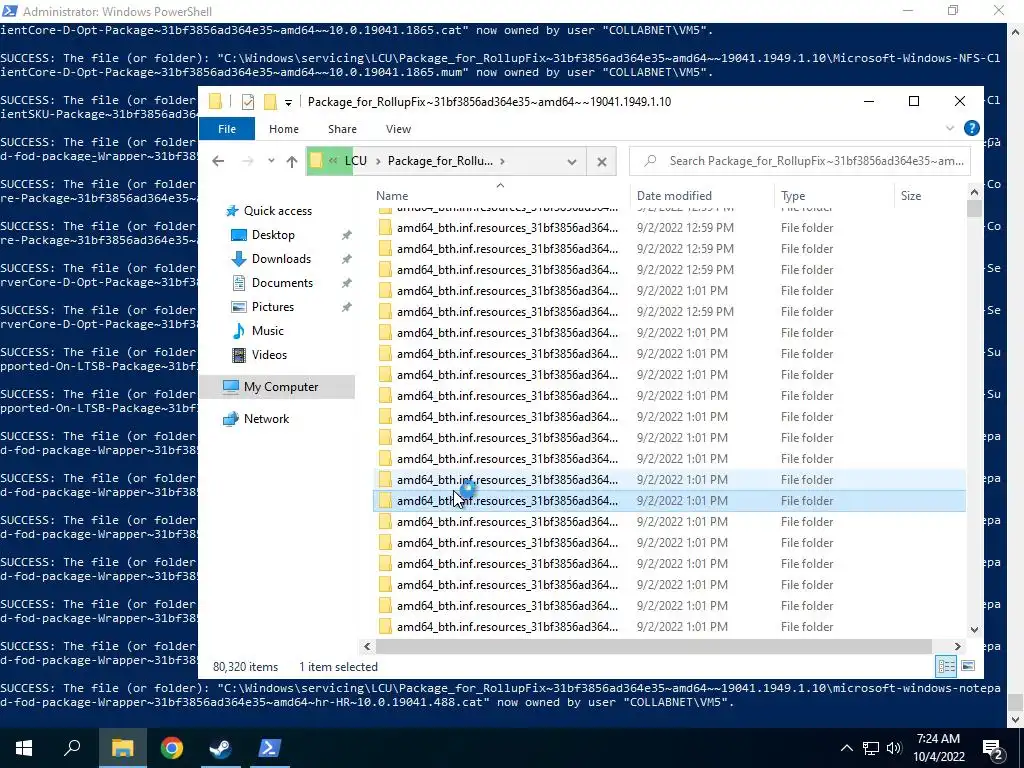Open the Customize Quick Access Toolbar dropdown
This screenshot has width=1024, height=768.
point(288,103)
